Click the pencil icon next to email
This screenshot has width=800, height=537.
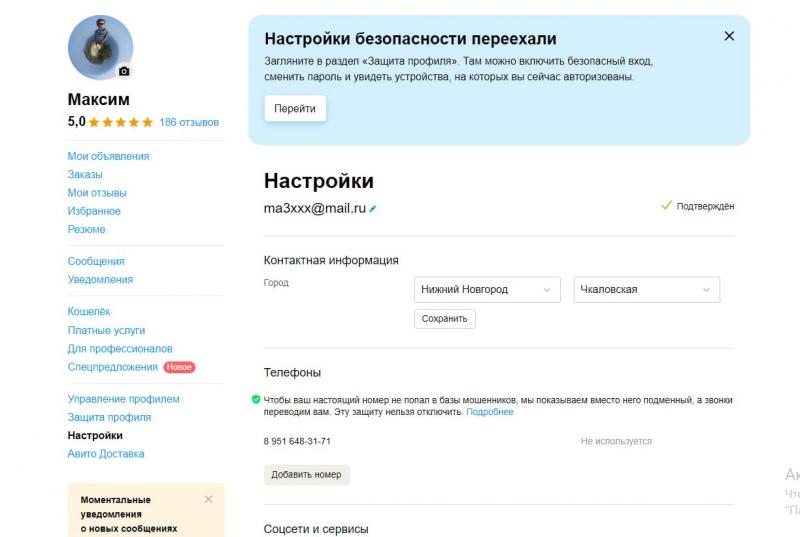[373, 209]
